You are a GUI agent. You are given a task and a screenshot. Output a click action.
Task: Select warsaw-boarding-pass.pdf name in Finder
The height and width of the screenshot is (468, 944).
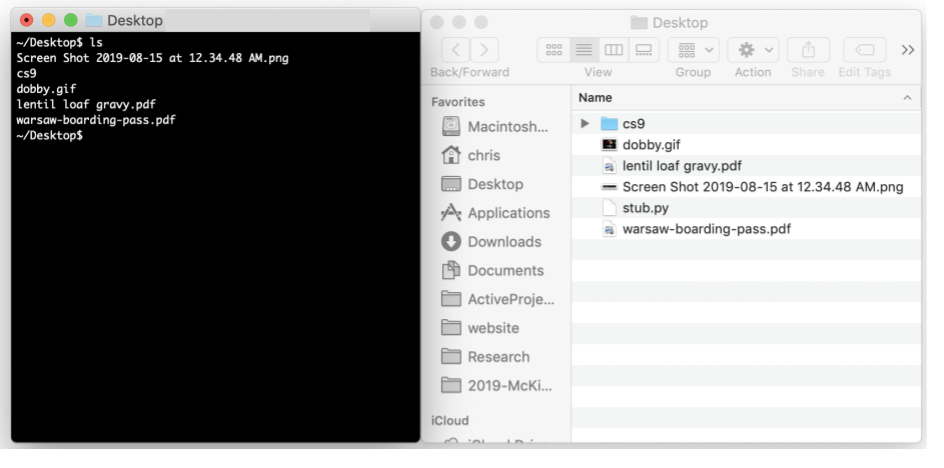pos(706,229)
